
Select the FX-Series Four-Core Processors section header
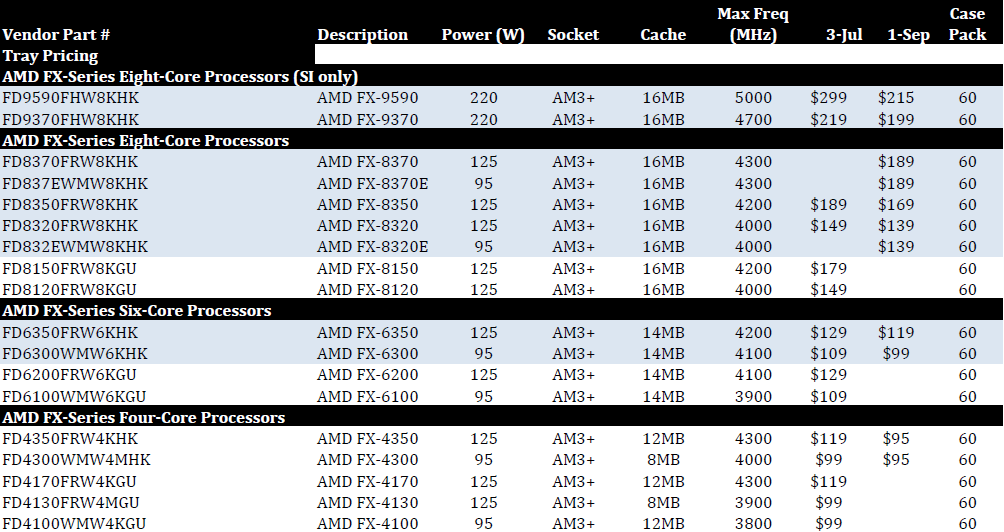(x=143, y=418)
